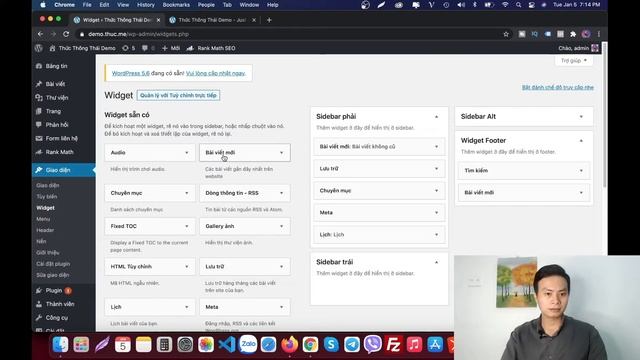Expand Sidebar Alt panel
This screenshot has height=360, width=640.
click(581, 117)
